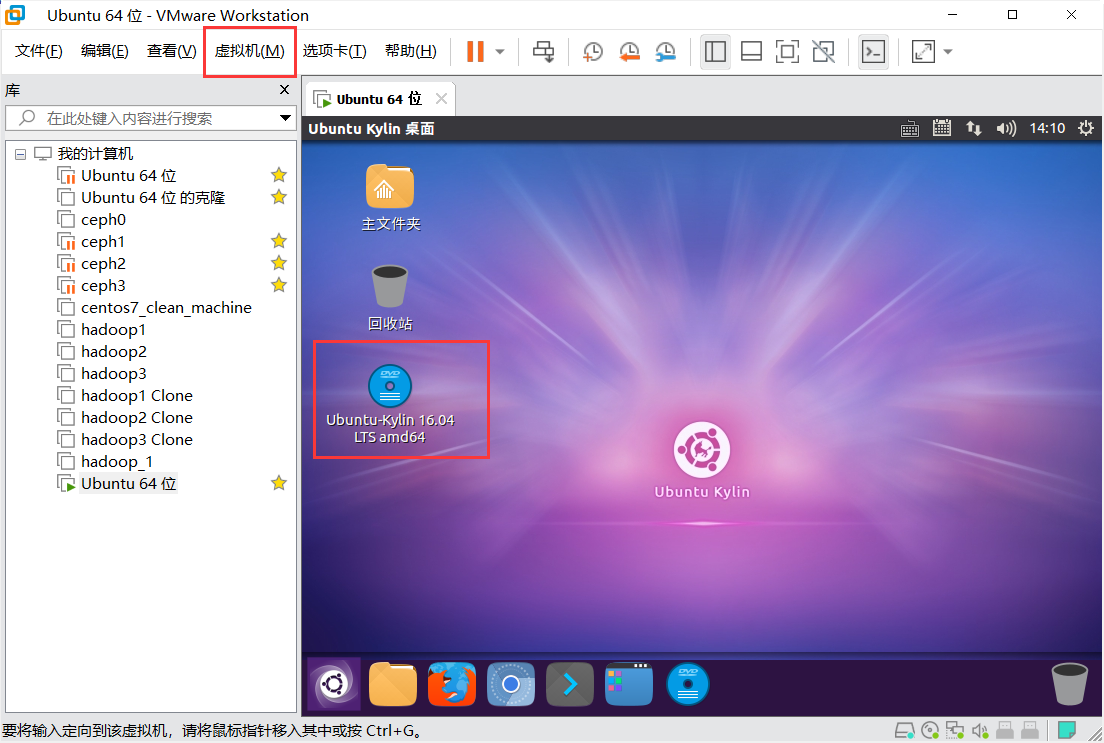Revert the virtual machine to its snapshot

point(629,51)
